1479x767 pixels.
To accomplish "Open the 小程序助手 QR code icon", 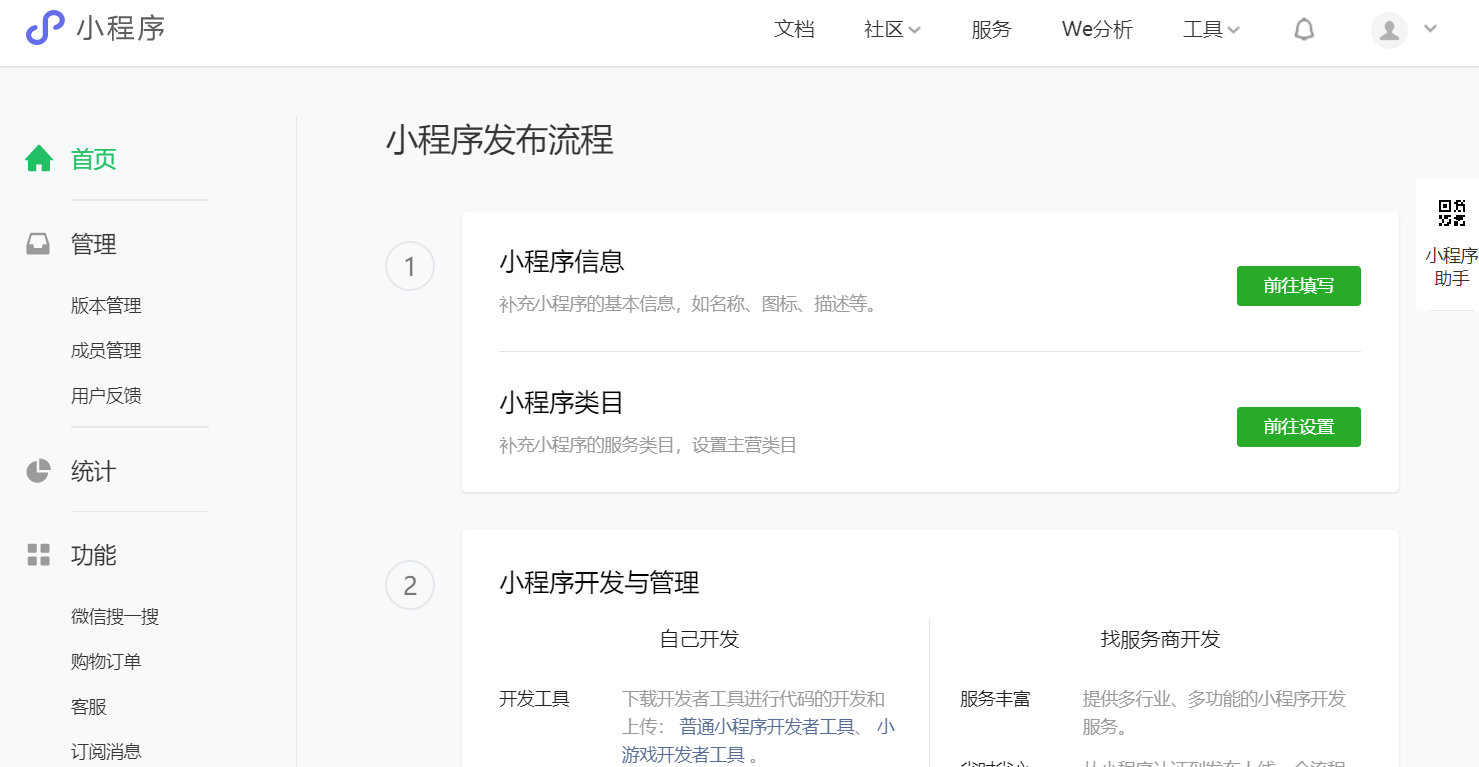I will (1451, 213).
